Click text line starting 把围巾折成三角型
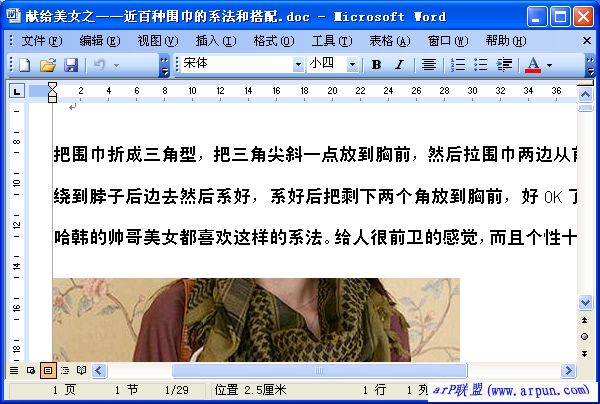 [x=315, y=155]
